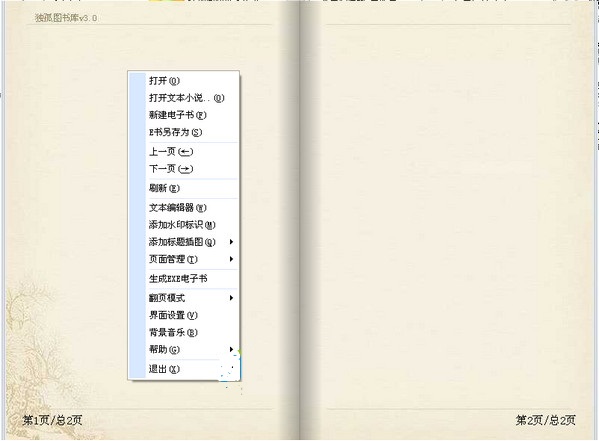
Task: Choose E书另存为 menu option
Action: coord(183,132)
